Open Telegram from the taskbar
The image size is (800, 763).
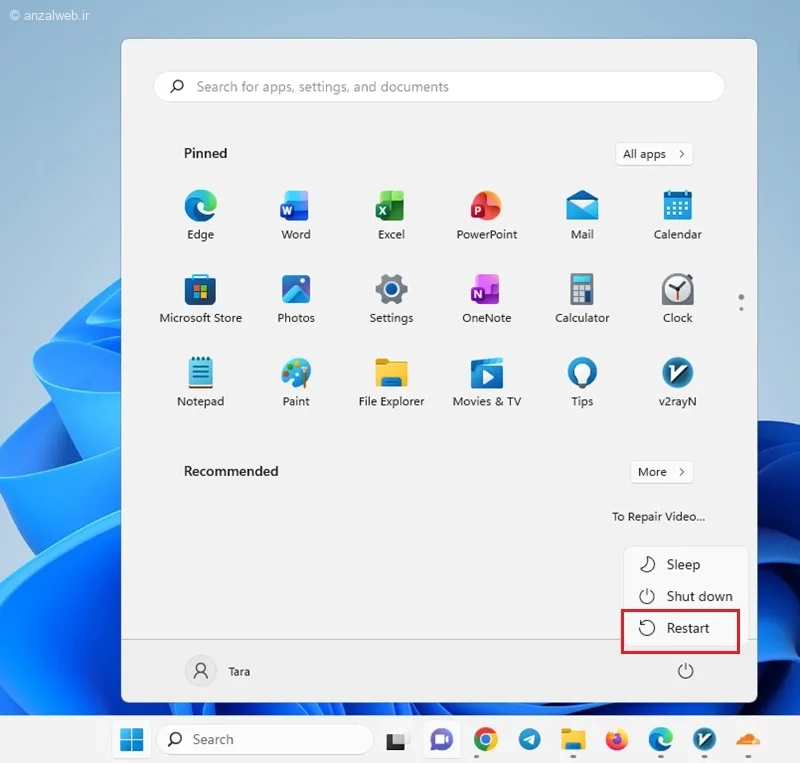[x=530, y=739]
